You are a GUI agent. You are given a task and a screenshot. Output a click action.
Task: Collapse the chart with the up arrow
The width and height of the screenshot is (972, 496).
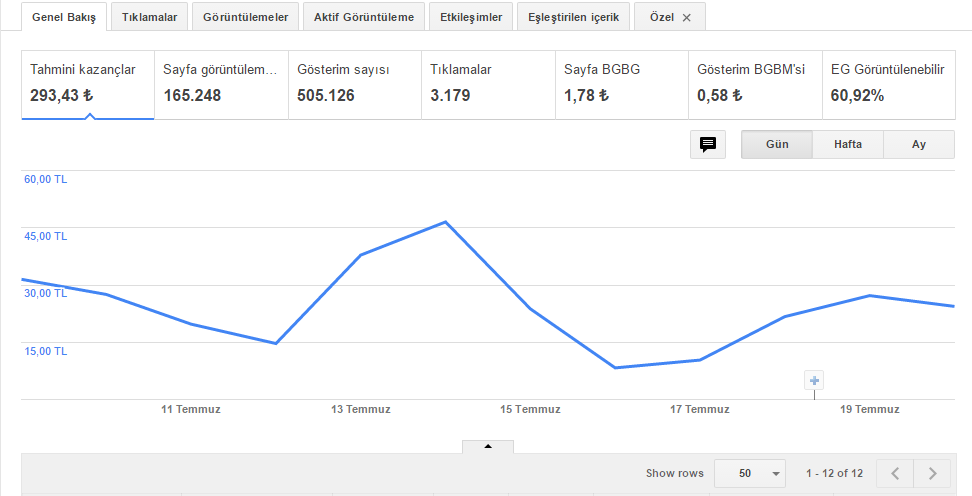pos(488,446)
